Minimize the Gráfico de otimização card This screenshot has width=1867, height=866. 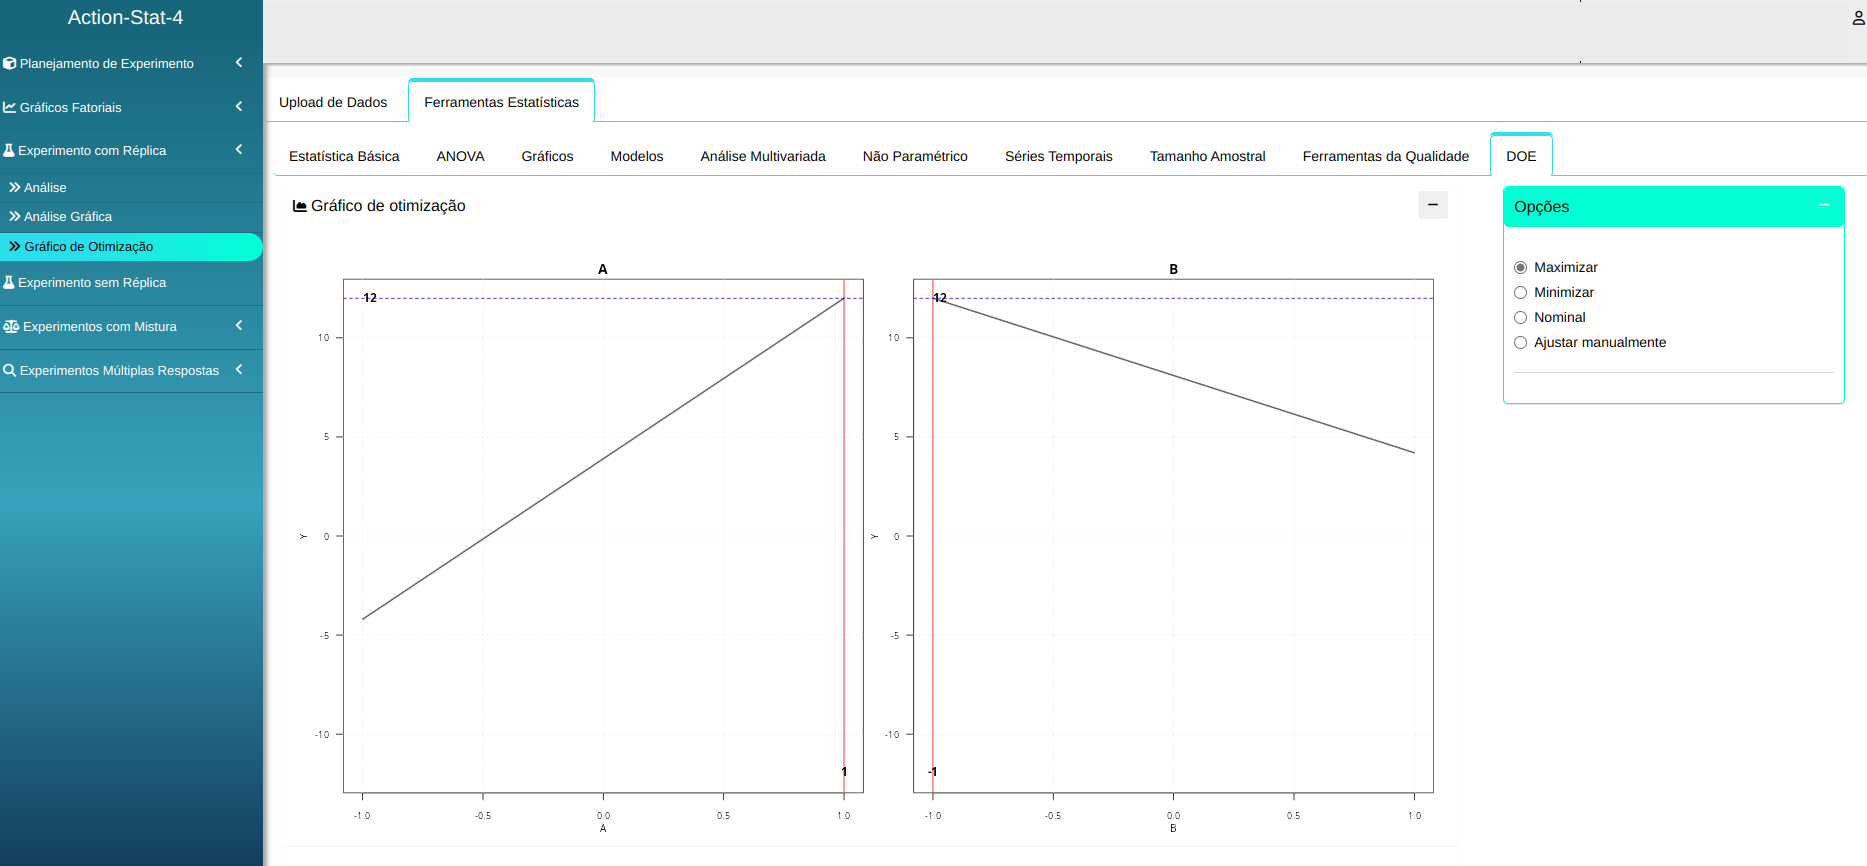click(x=1432, y=205)
